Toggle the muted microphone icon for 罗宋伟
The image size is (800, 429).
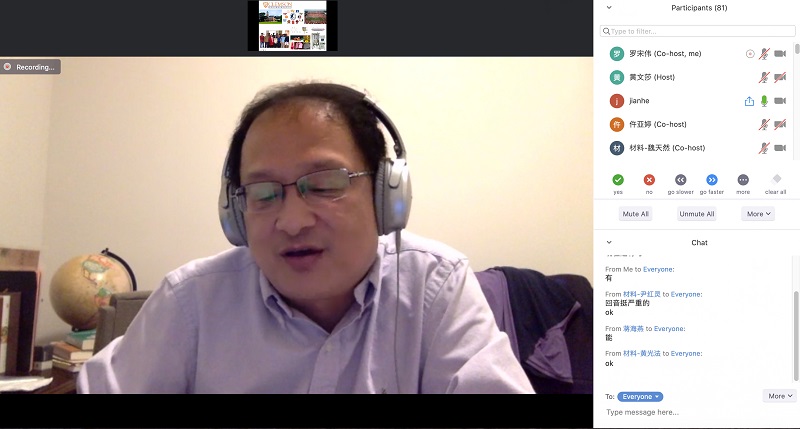coord(764,54)
